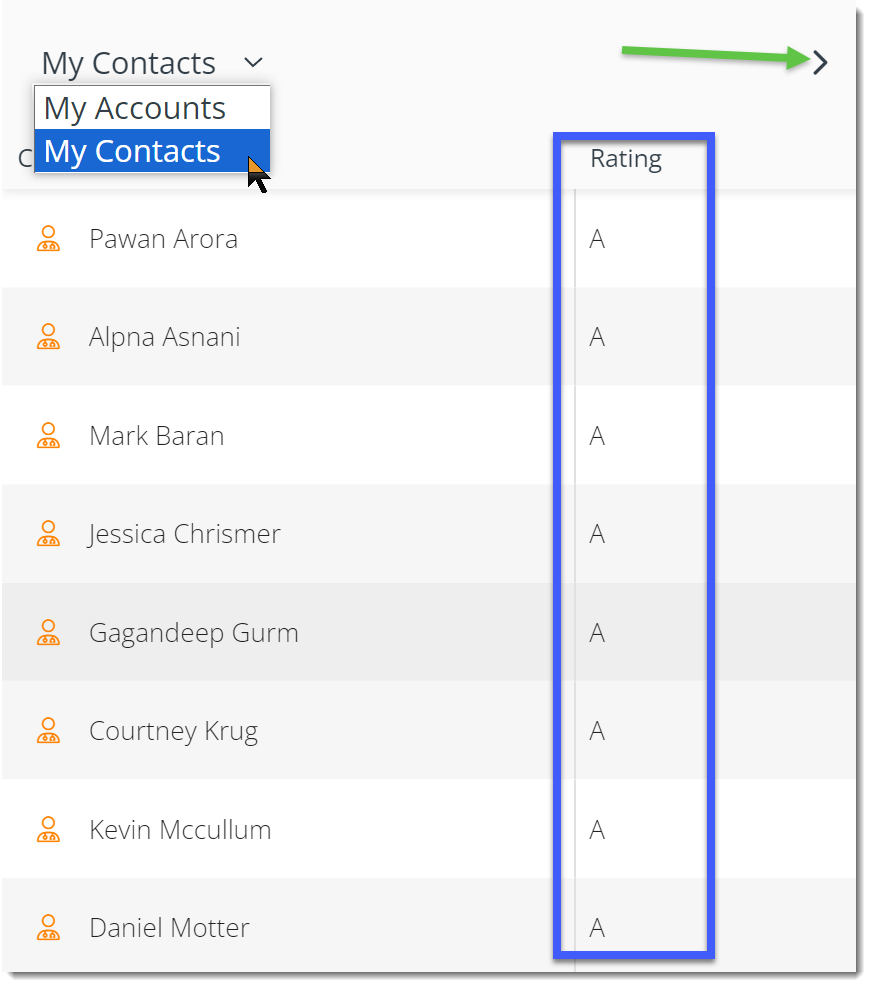Sort by the Rating column header
The image size is (871, 987).
(x=626, y=159)
